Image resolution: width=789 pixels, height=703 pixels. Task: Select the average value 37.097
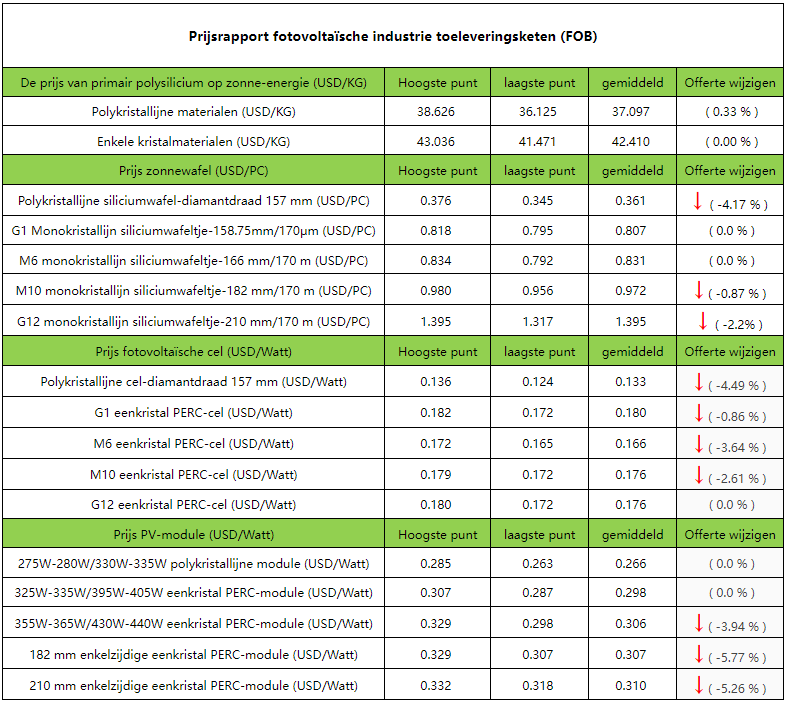tap(631, 112)
